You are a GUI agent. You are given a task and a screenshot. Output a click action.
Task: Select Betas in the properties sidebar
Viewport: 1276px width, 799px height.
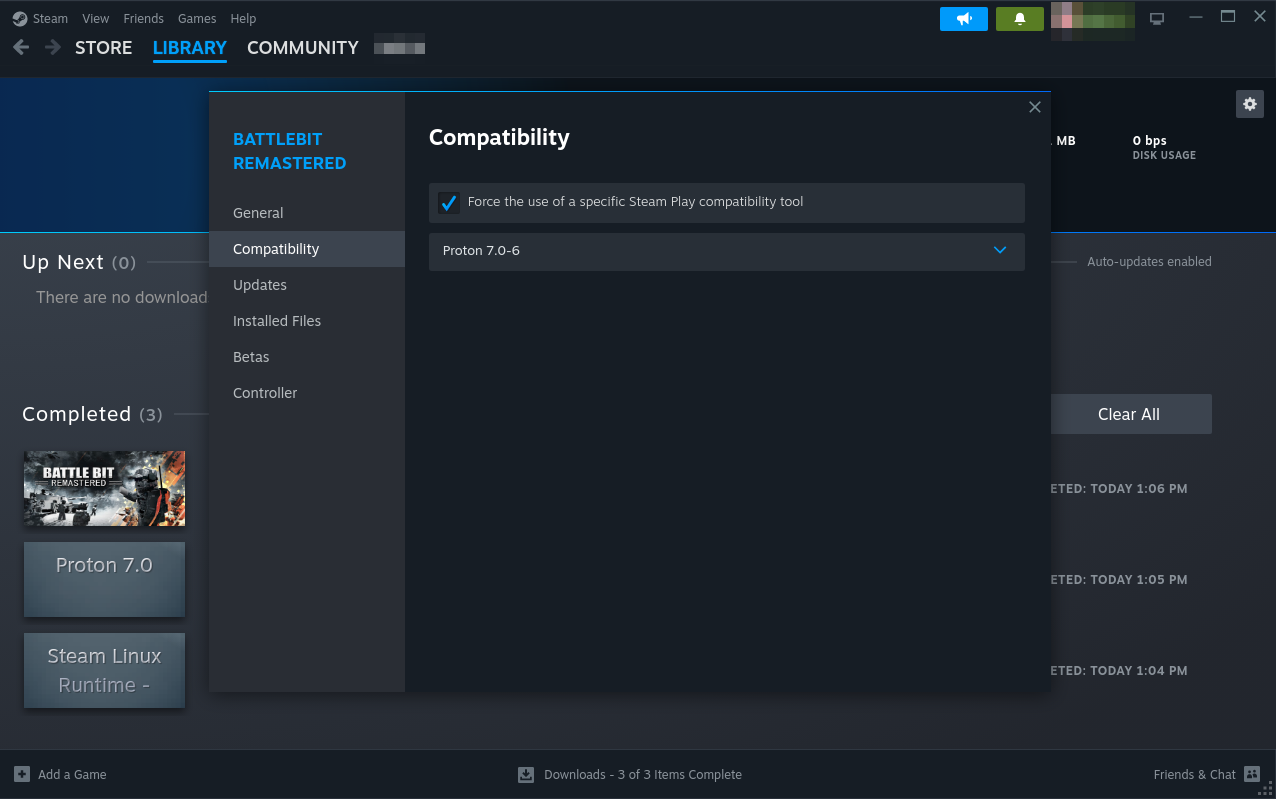tap(251, 357)
